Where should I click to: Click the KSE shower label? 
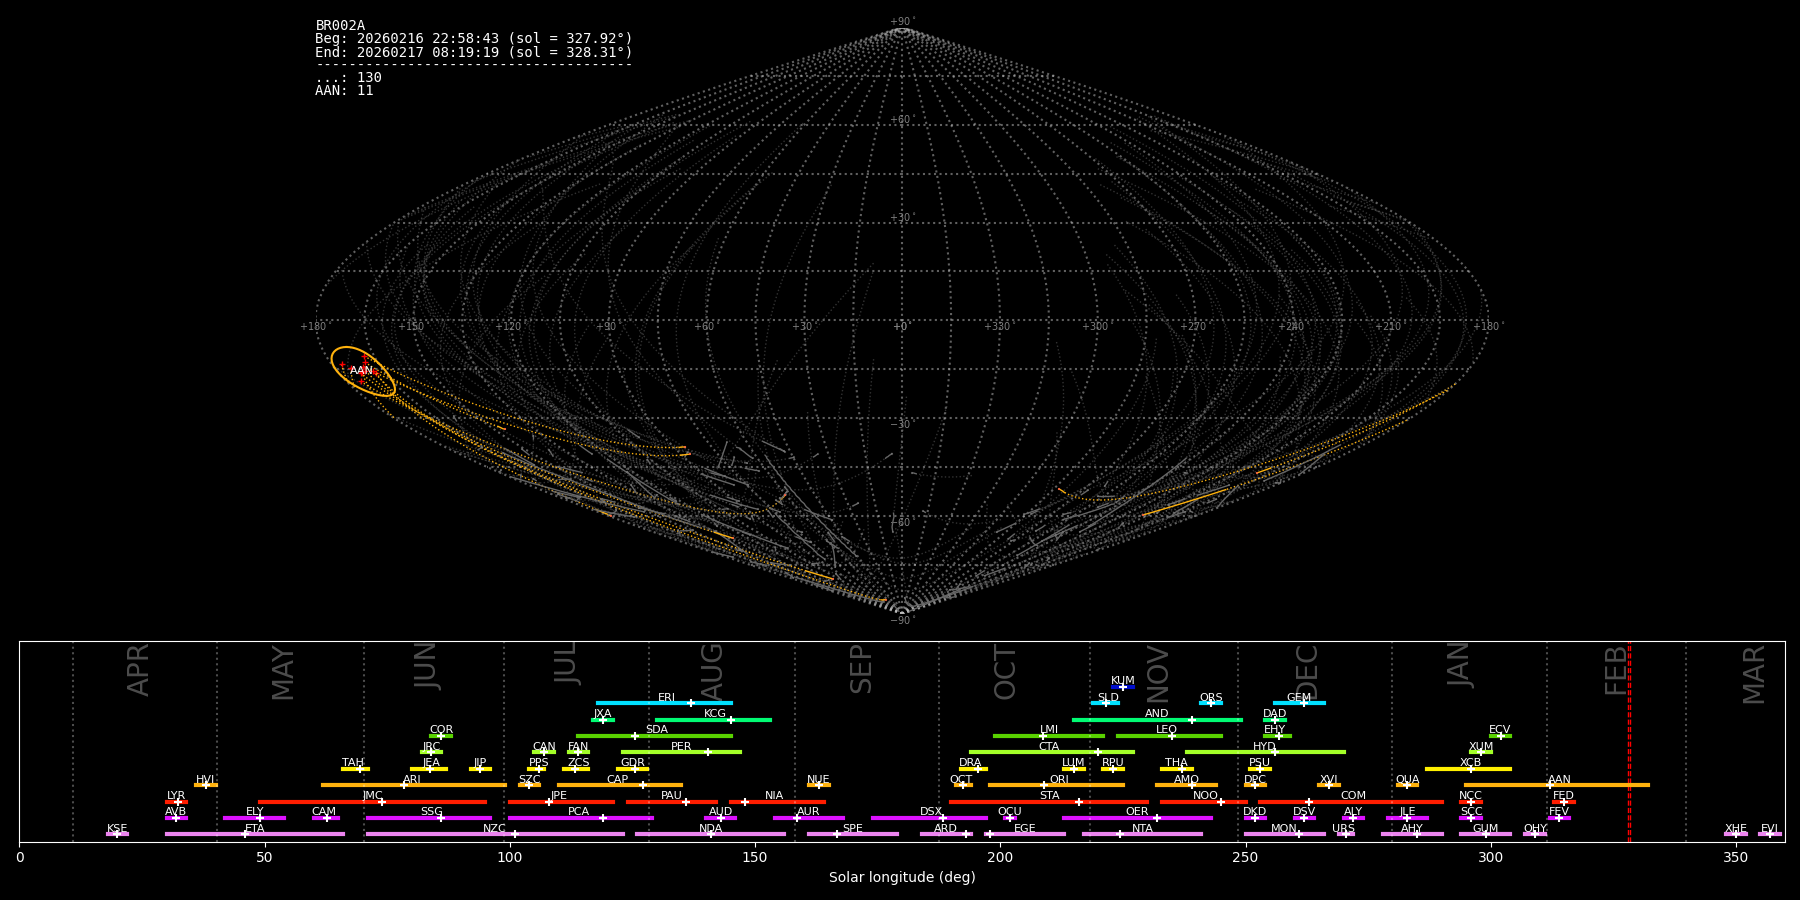[117, 829]
